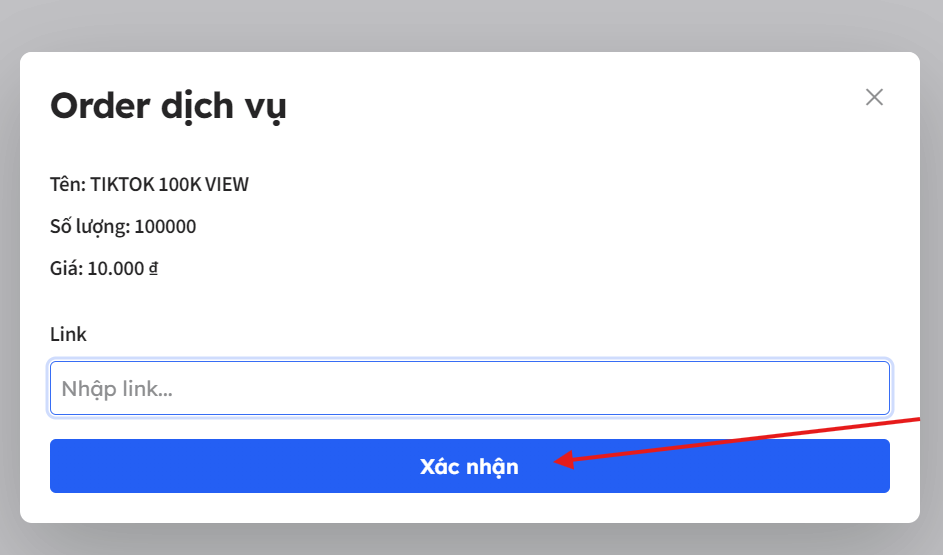The height and width of the screenshot is (555, 943).
Task: Click the white Xác nhận label text
Action: [469, 467]
